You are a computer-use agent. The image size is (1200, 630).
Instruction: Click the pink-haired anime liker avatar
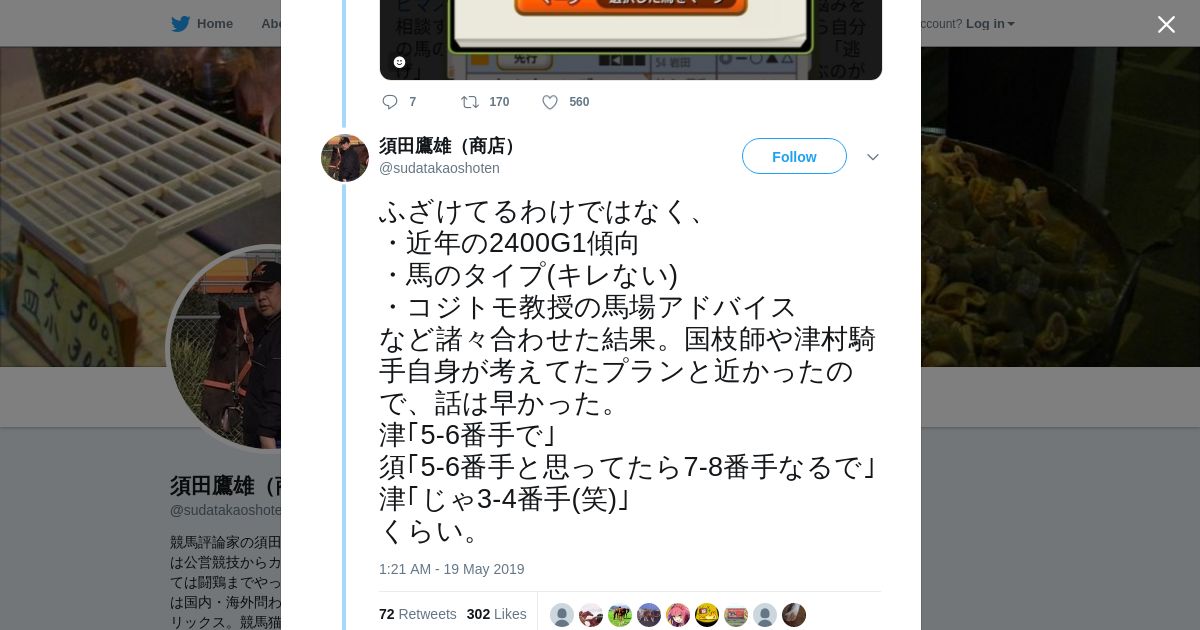(678, 615)
